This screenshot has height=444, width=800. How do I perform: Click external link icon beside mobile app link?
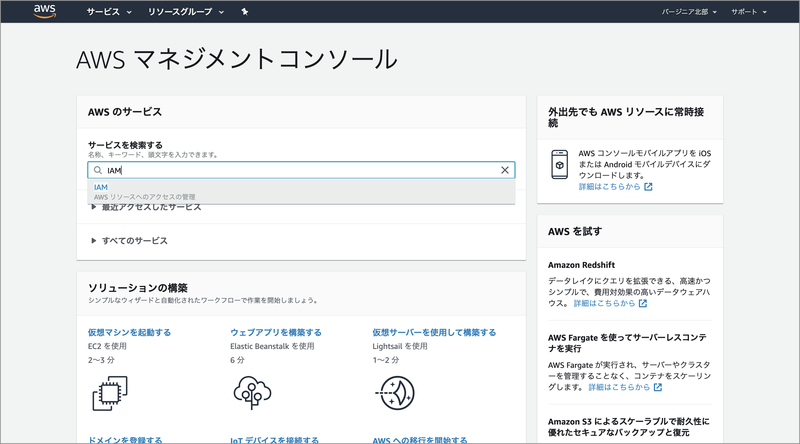[x=648, y=187]
